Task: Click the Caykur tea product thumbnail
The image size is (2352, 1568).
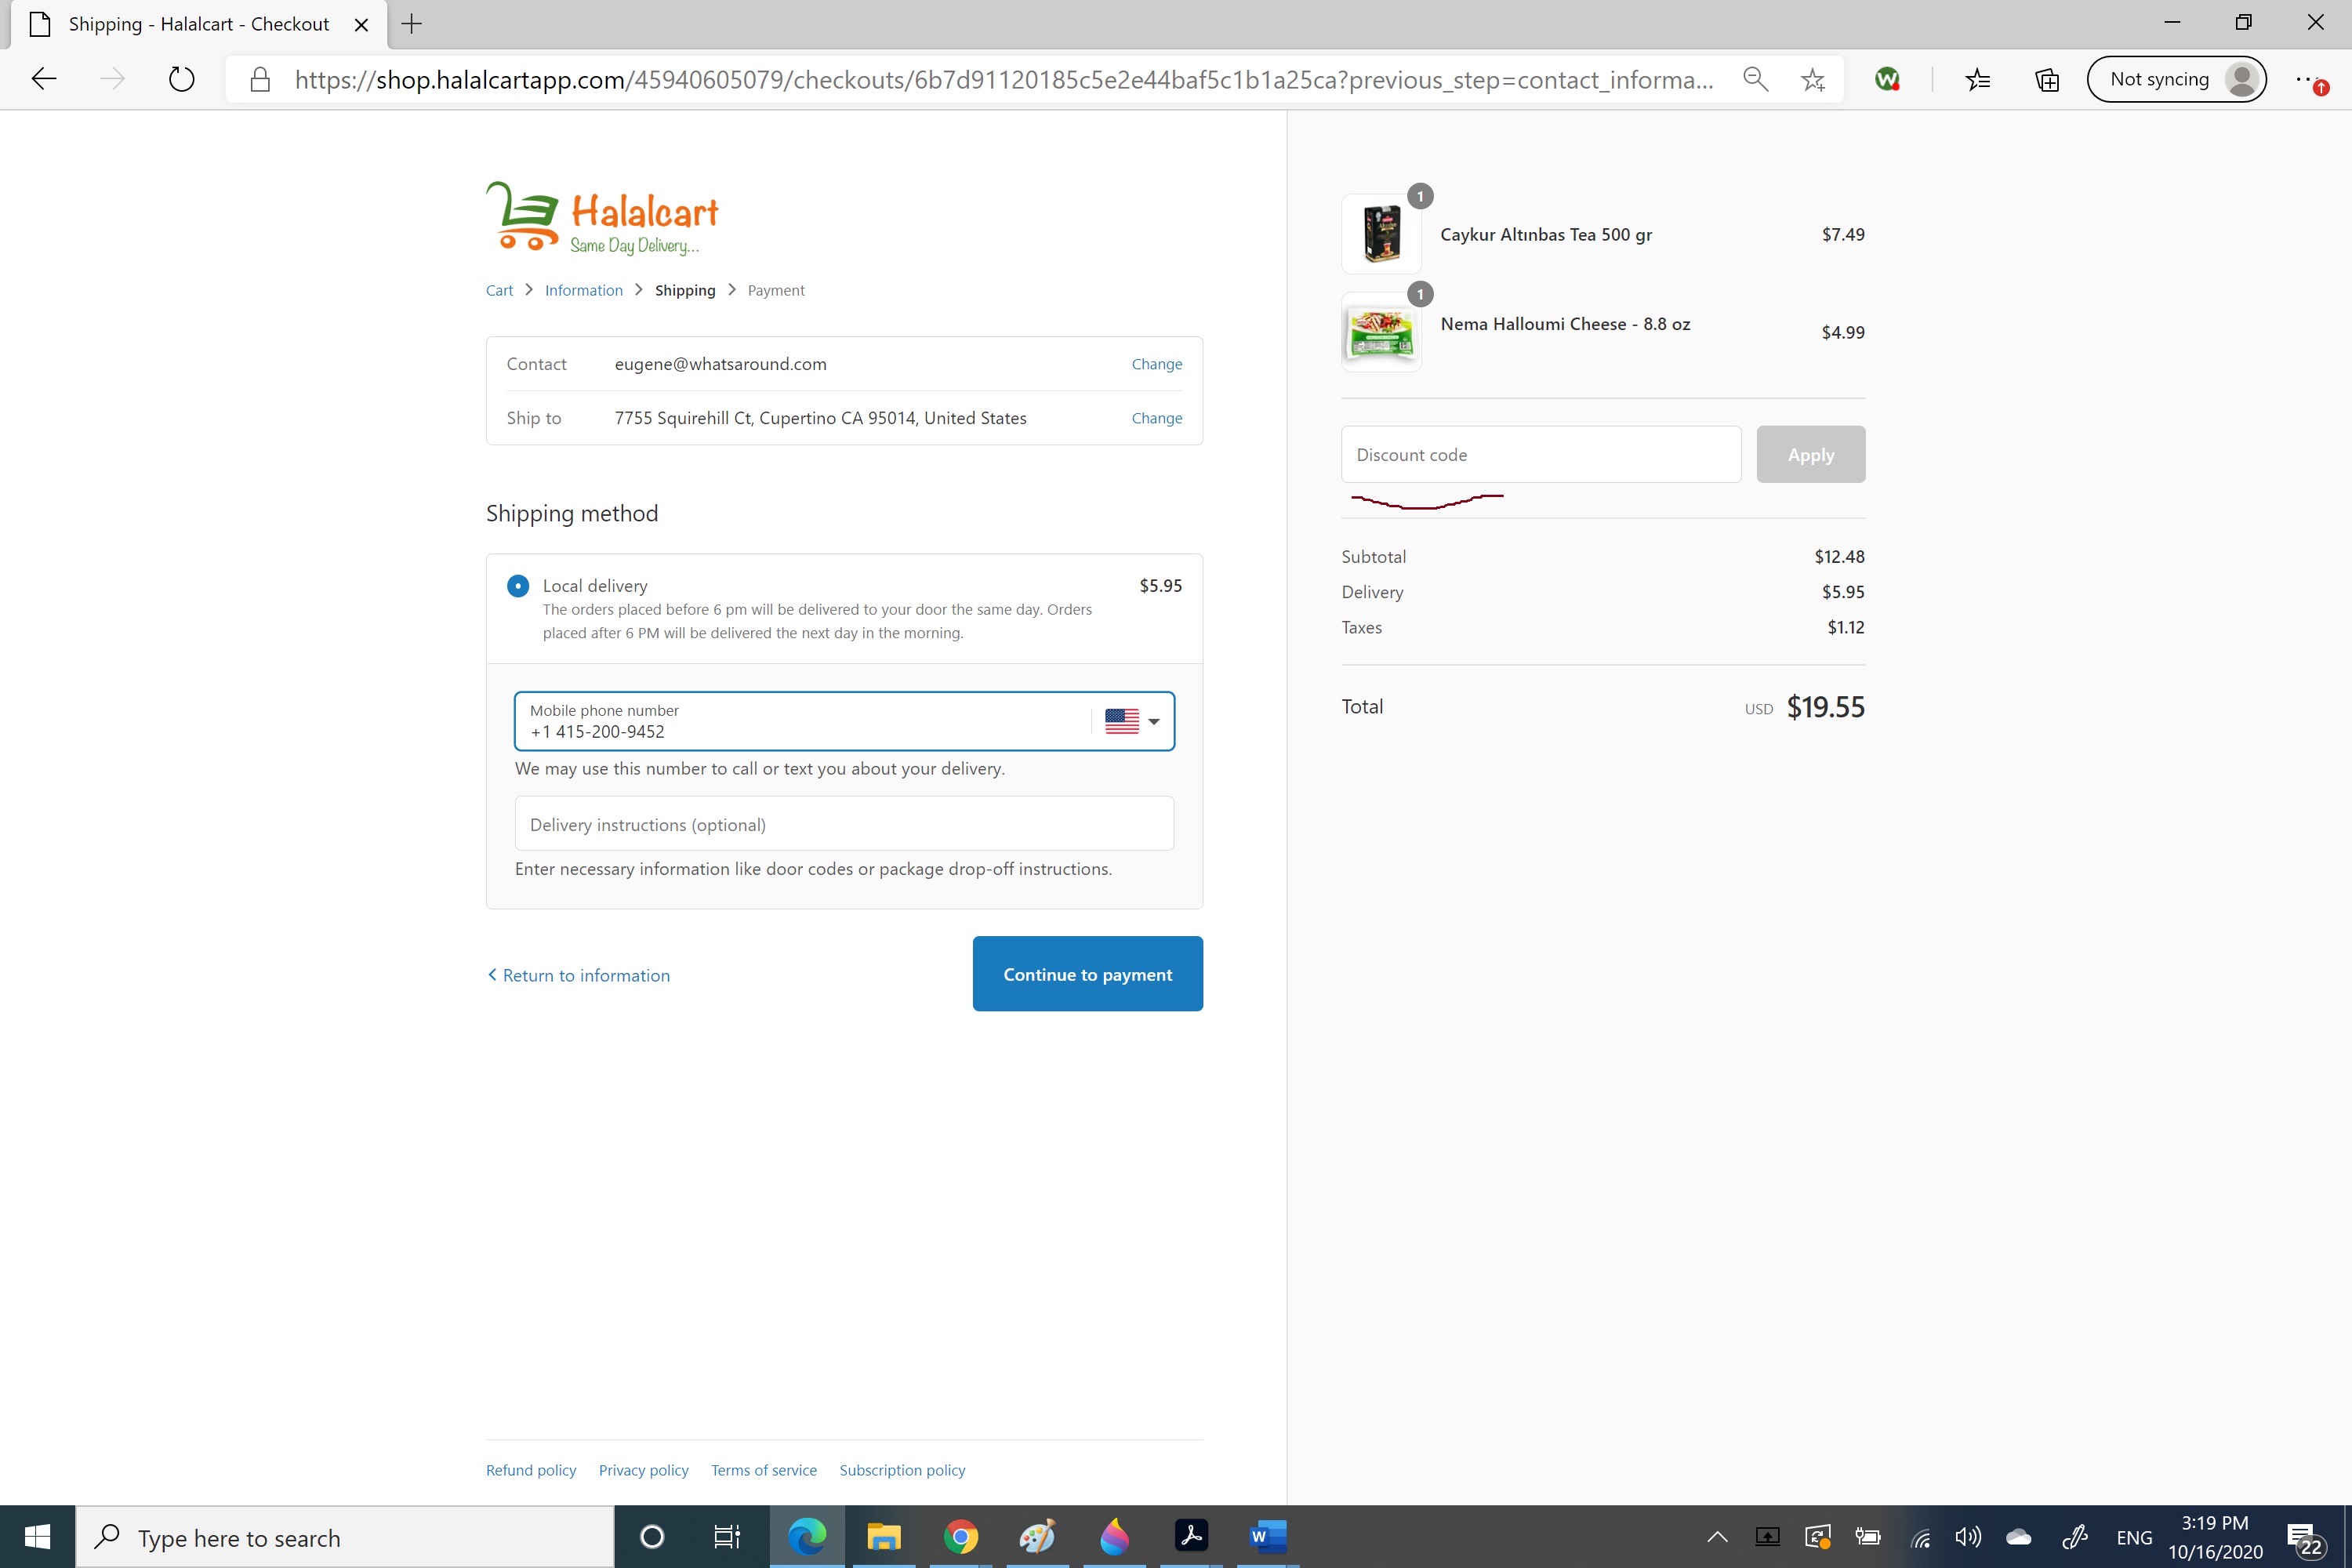Action: click(x=1381, y=235)
